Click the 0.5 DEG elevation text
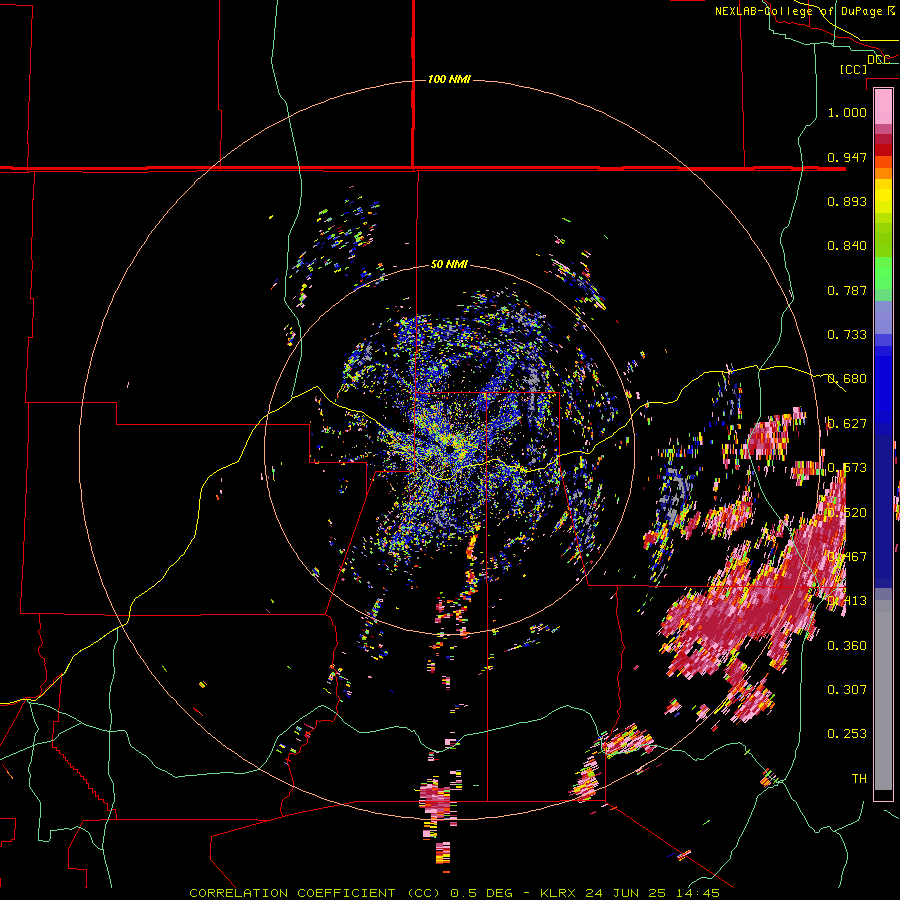This screenshot has height=900, width=900. tap(482, 893)
